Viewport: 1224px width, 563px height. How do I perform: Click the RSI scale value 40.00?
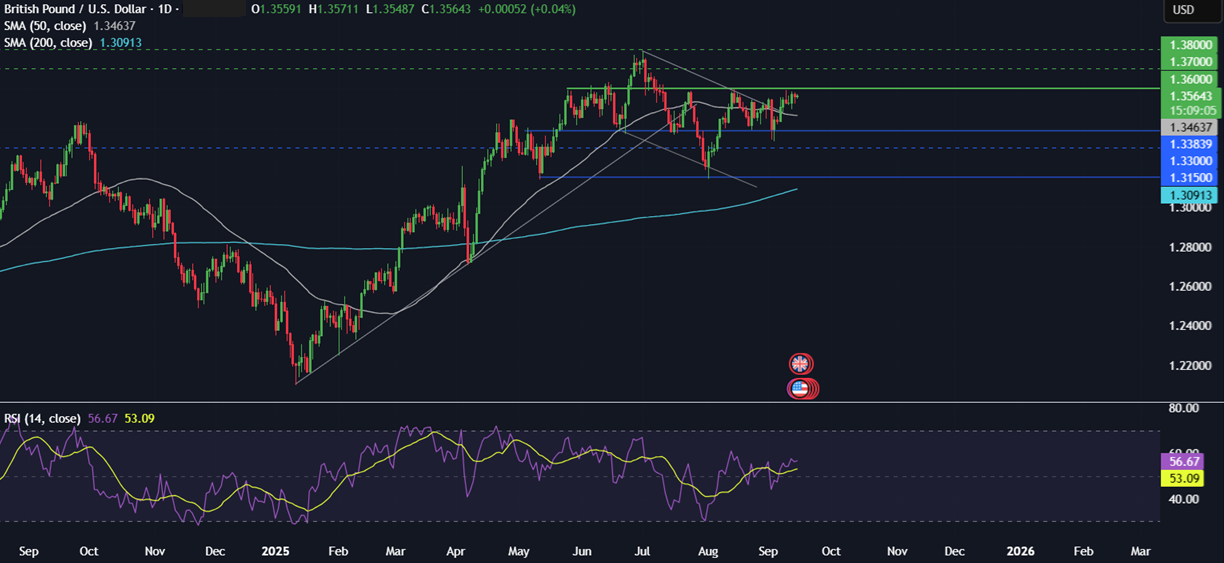coord(1182,499)
